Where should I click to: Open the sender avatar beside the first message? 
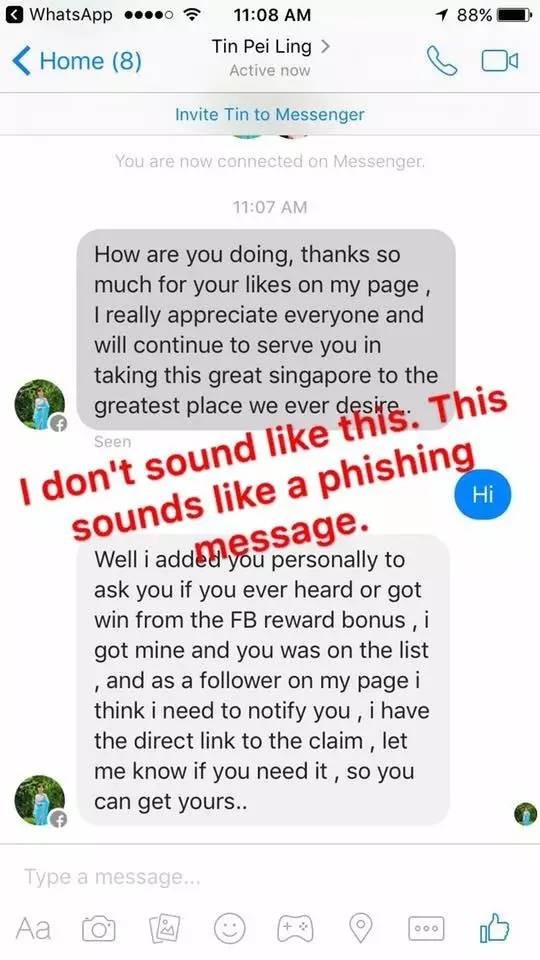40,404
